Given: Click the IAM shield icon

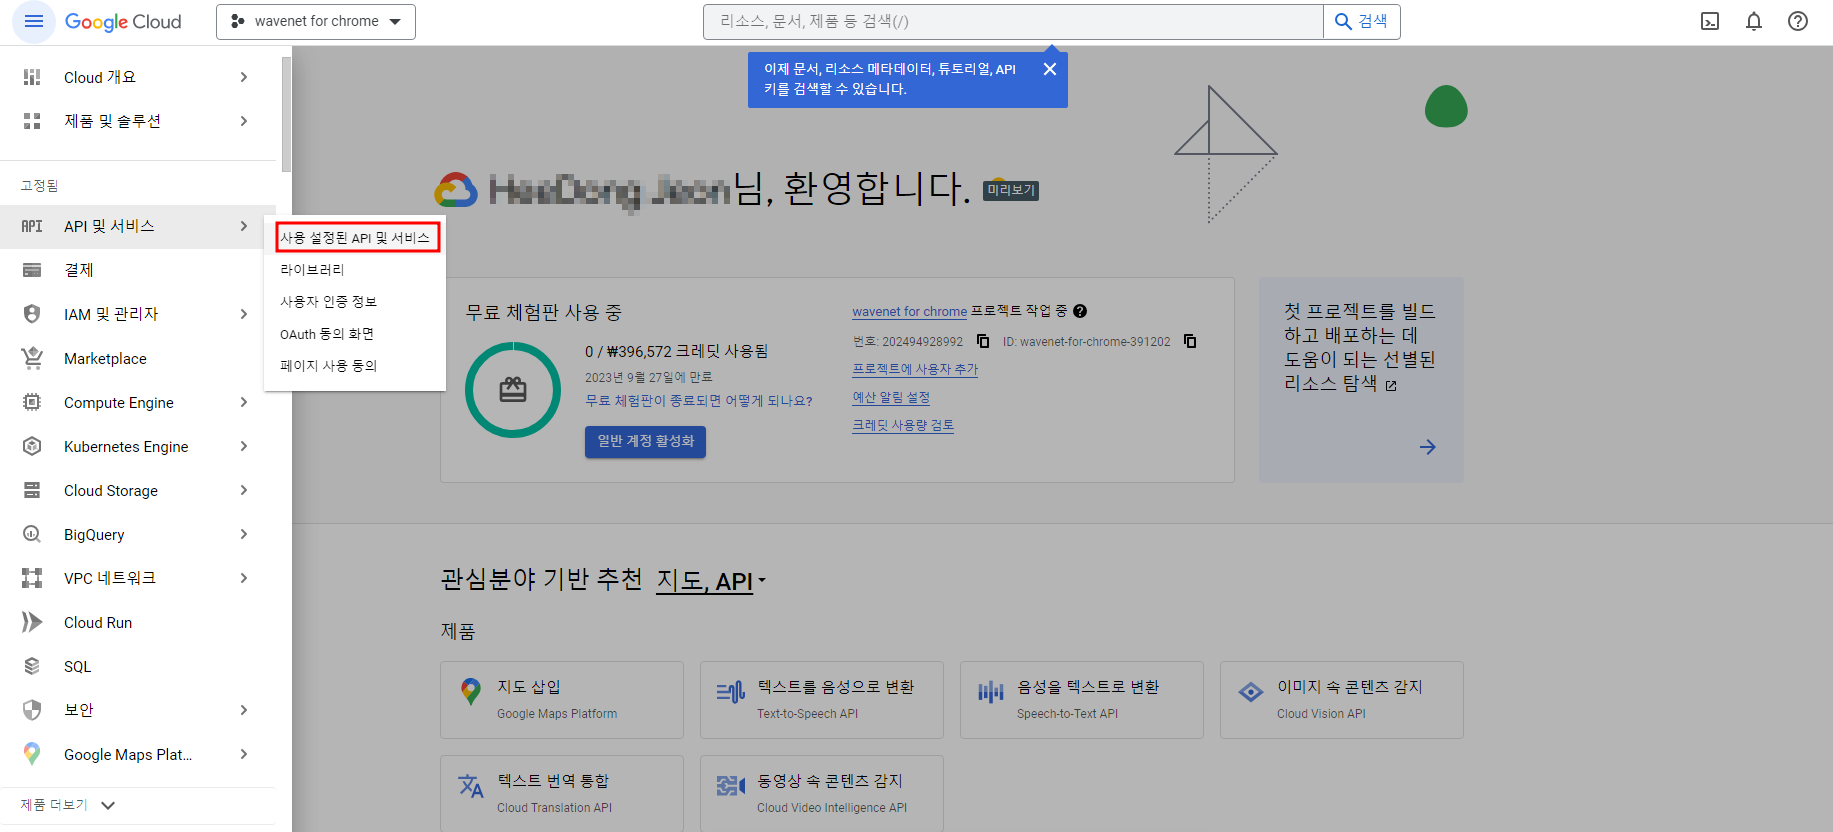Looking at the screenshot, I should coord(32,314).
